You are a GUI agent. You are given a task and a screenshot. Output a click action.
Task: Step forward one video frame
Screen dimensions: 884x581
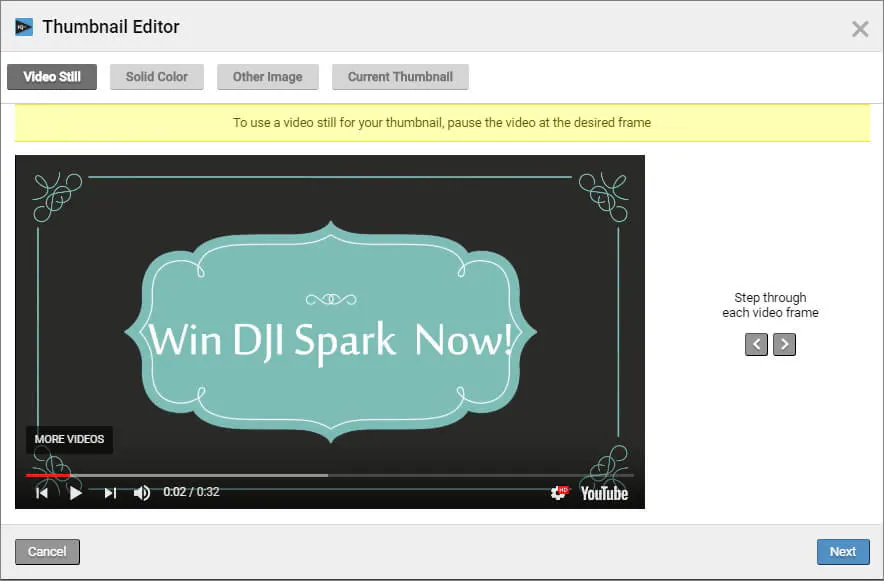[x=784, y=344]
